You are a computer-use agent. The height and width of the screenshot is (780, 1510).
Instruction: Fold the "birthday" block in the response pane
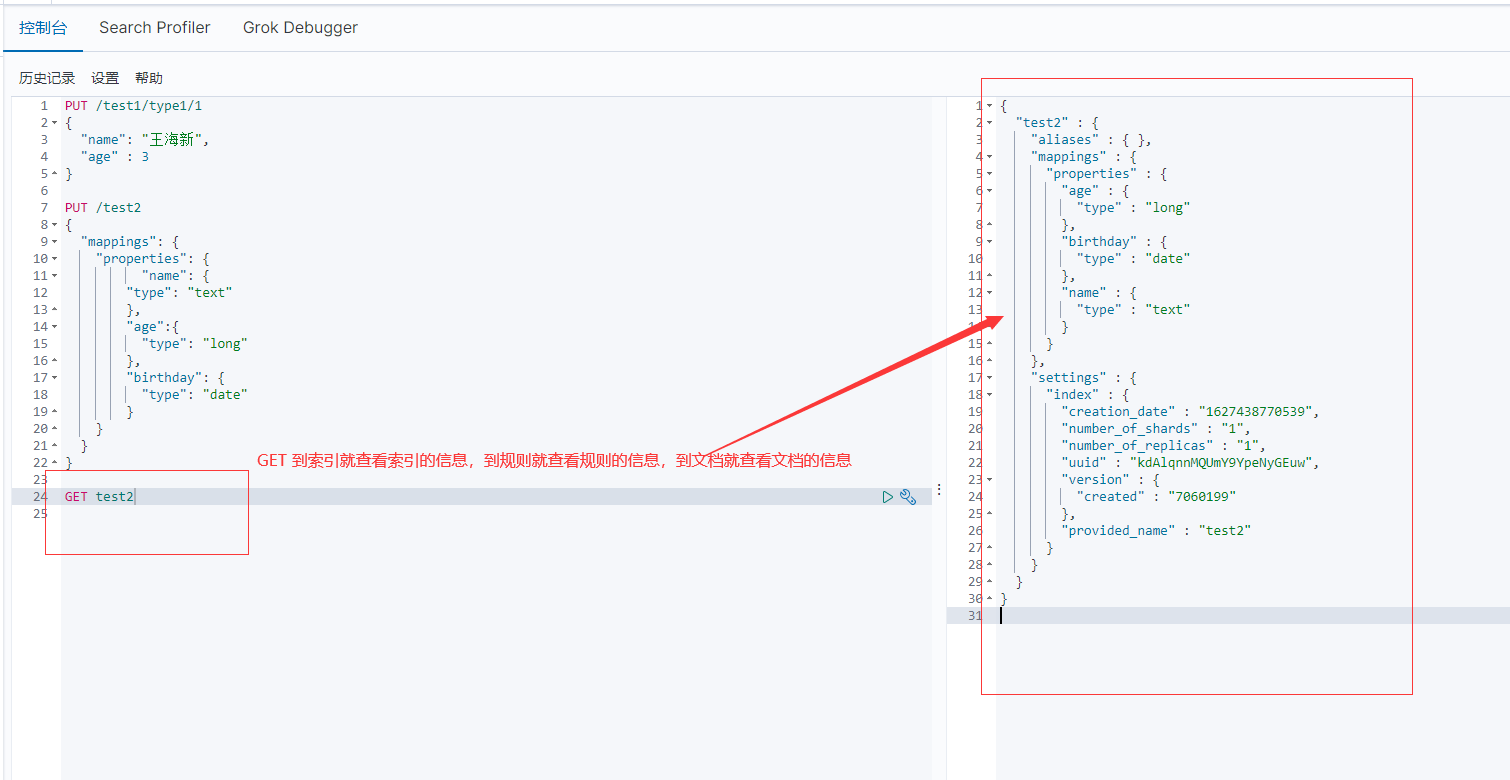pyautogui.click(x=990, y=242)
